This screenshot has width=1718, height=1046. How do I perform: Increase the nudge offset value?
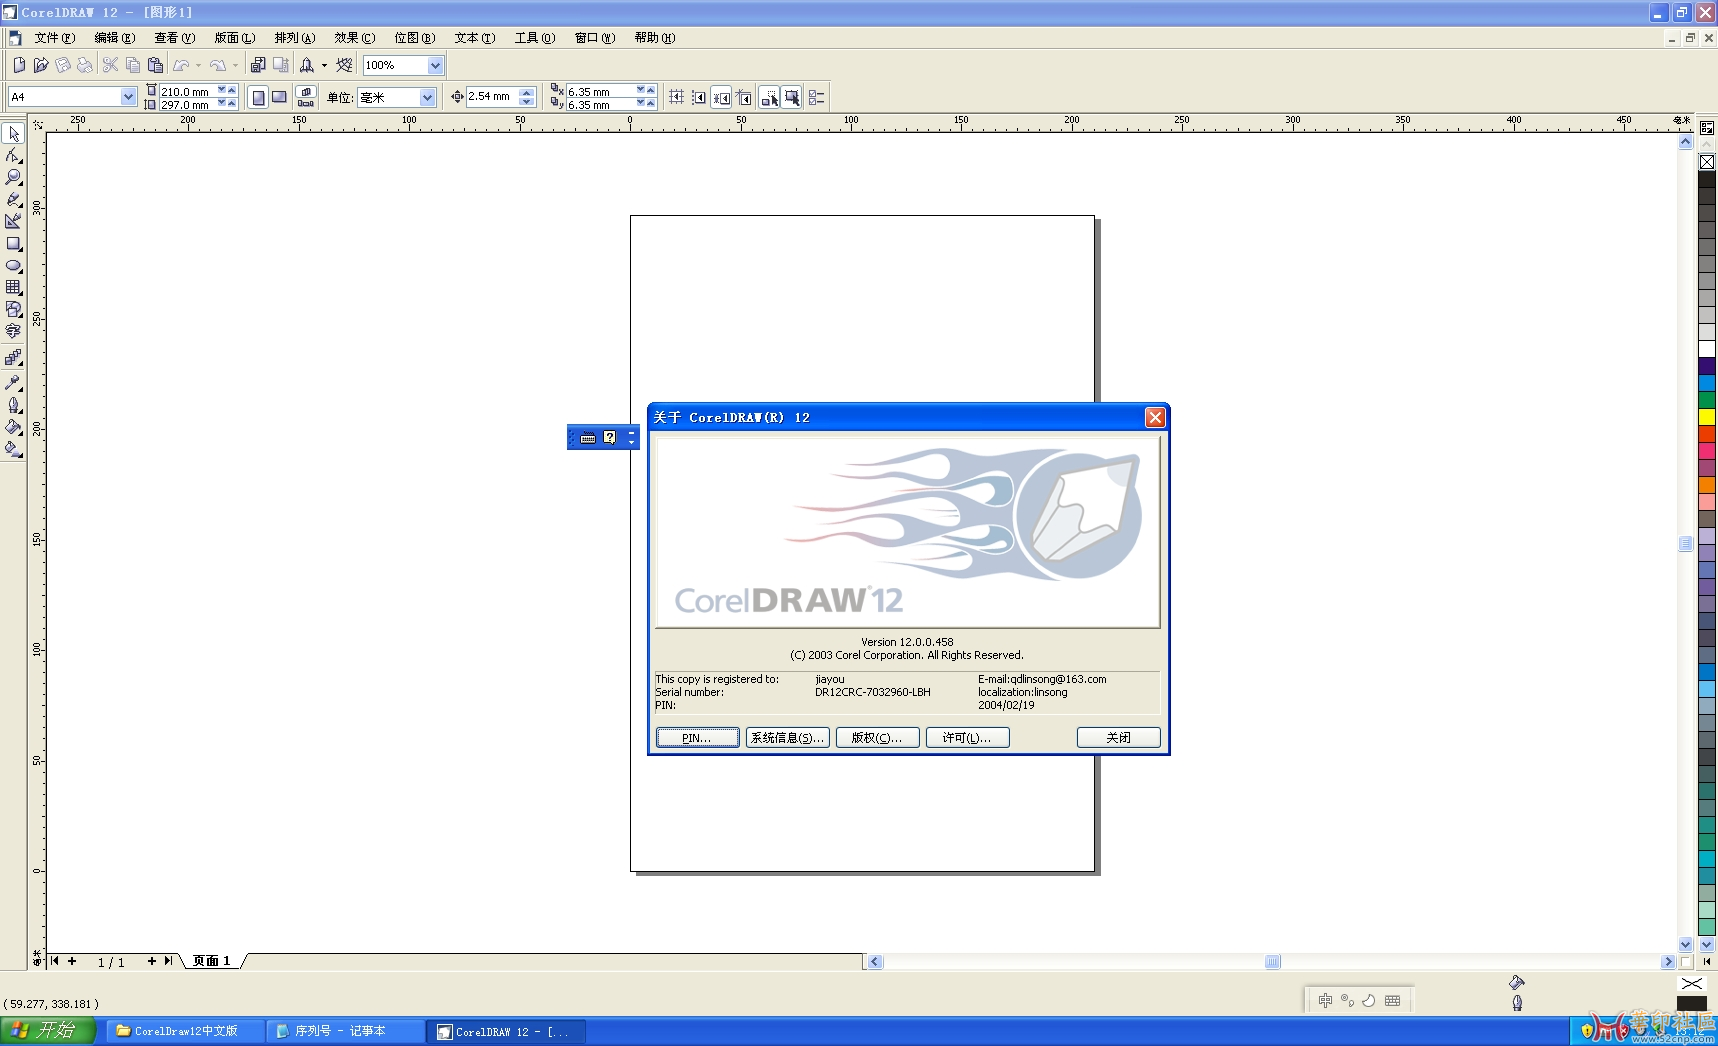527,92
